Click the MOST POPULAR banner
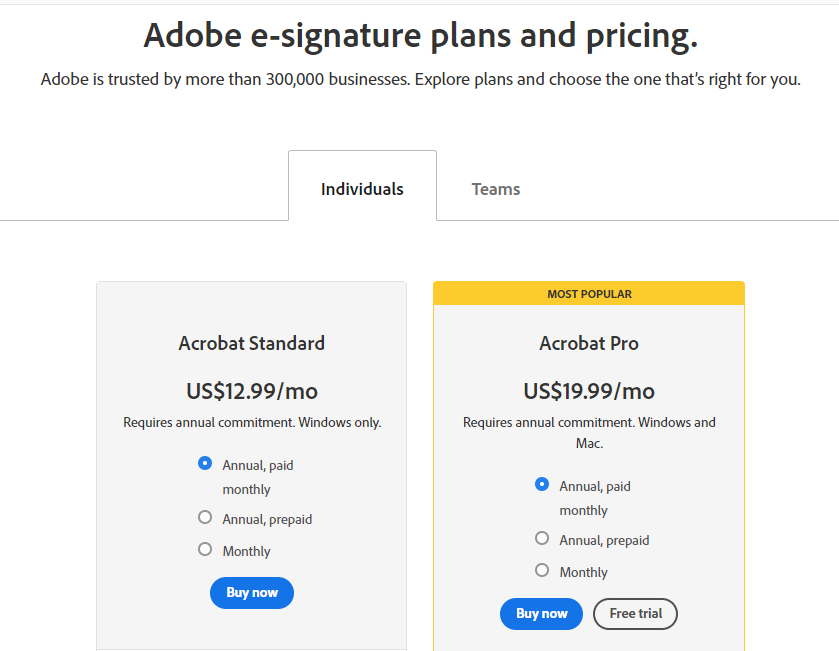 coord(588,293)
